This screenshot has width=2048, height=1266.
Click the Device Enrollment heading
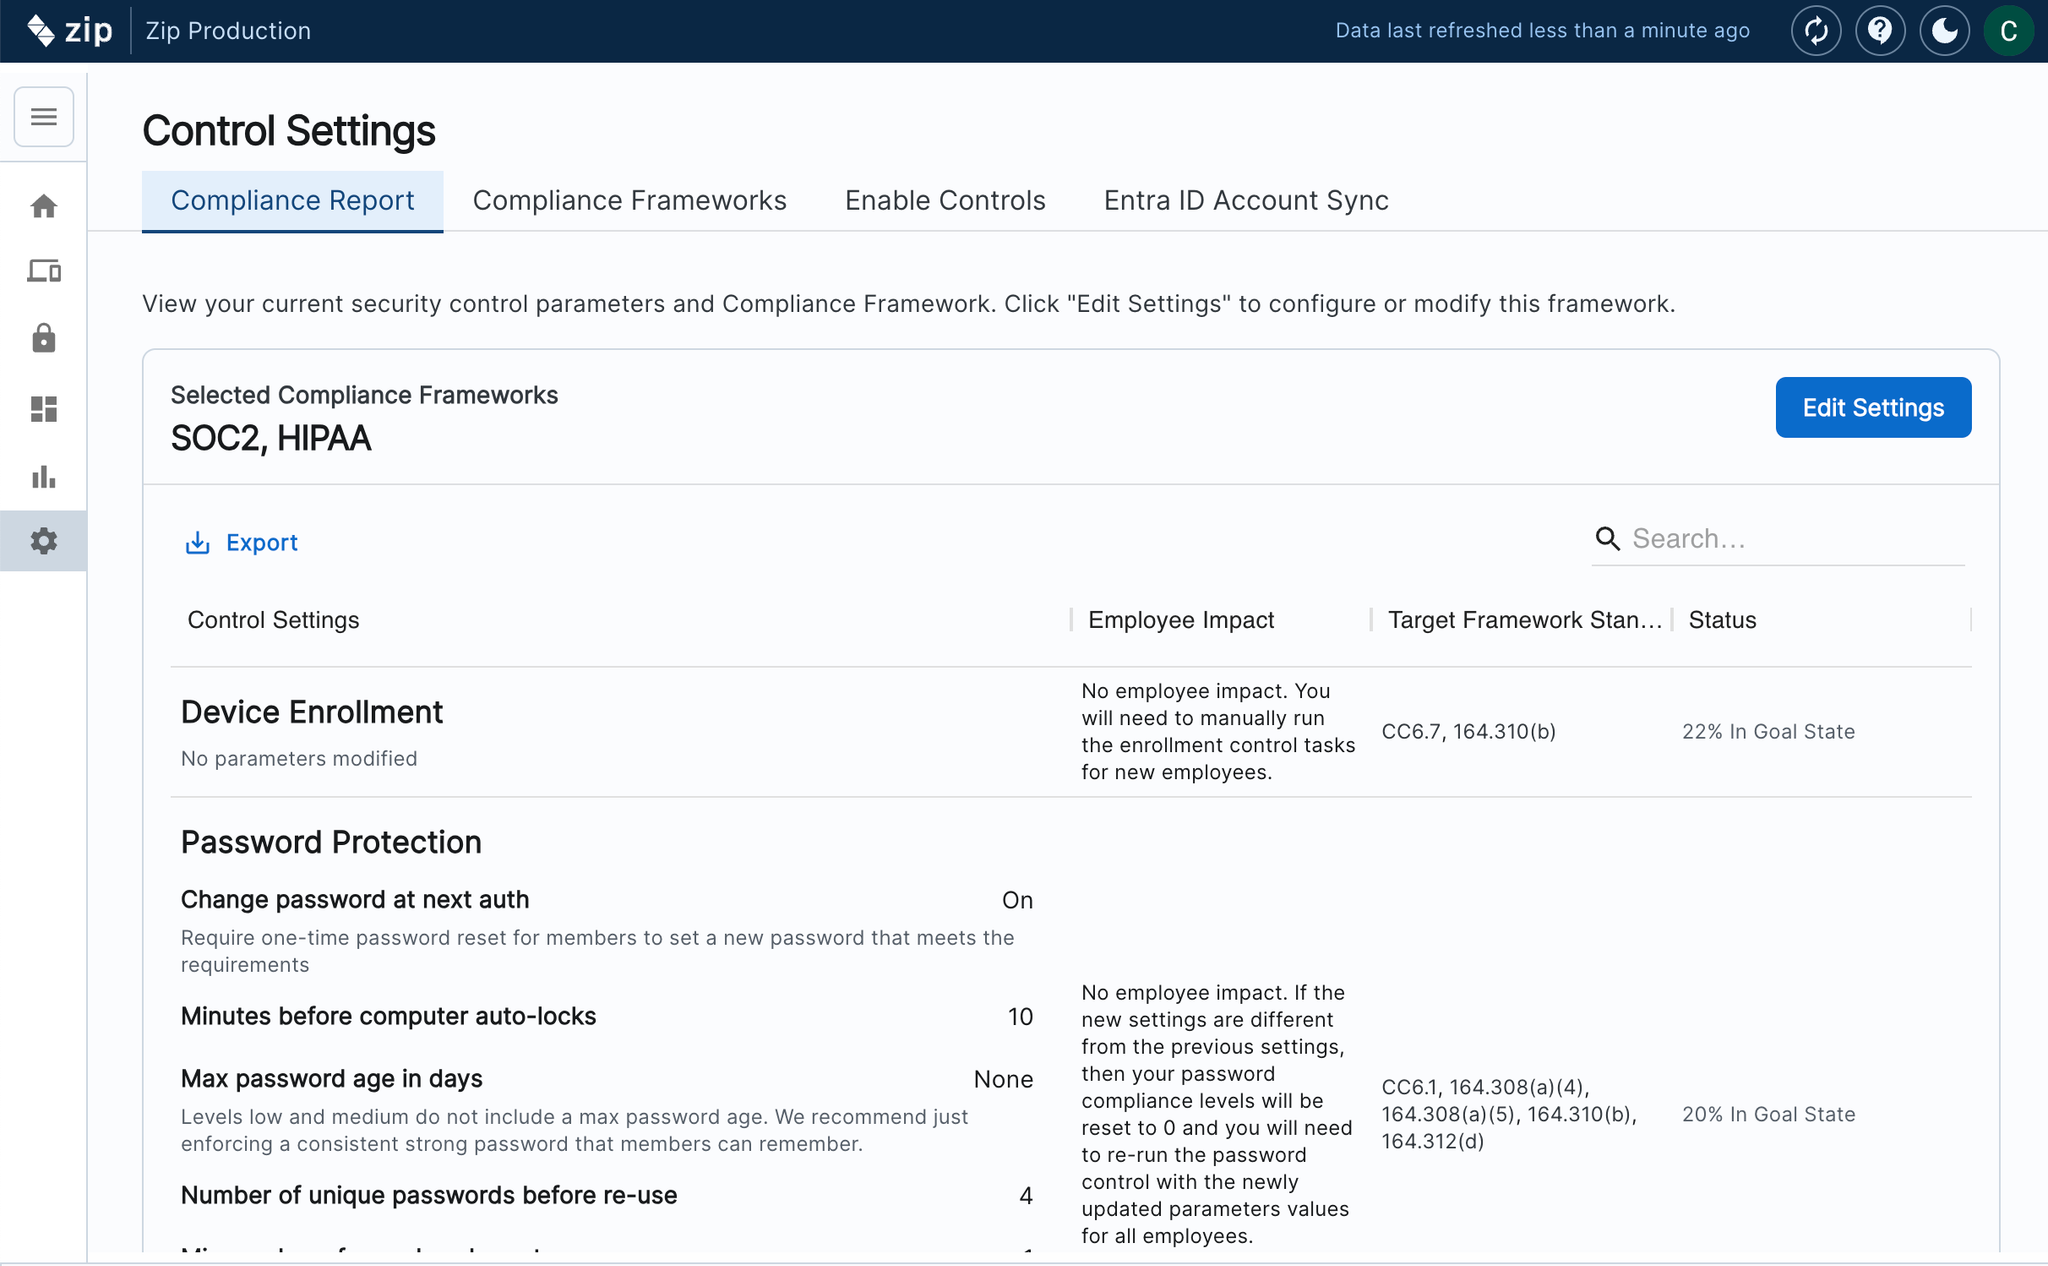pyautogui.click(x=312, y=712)
